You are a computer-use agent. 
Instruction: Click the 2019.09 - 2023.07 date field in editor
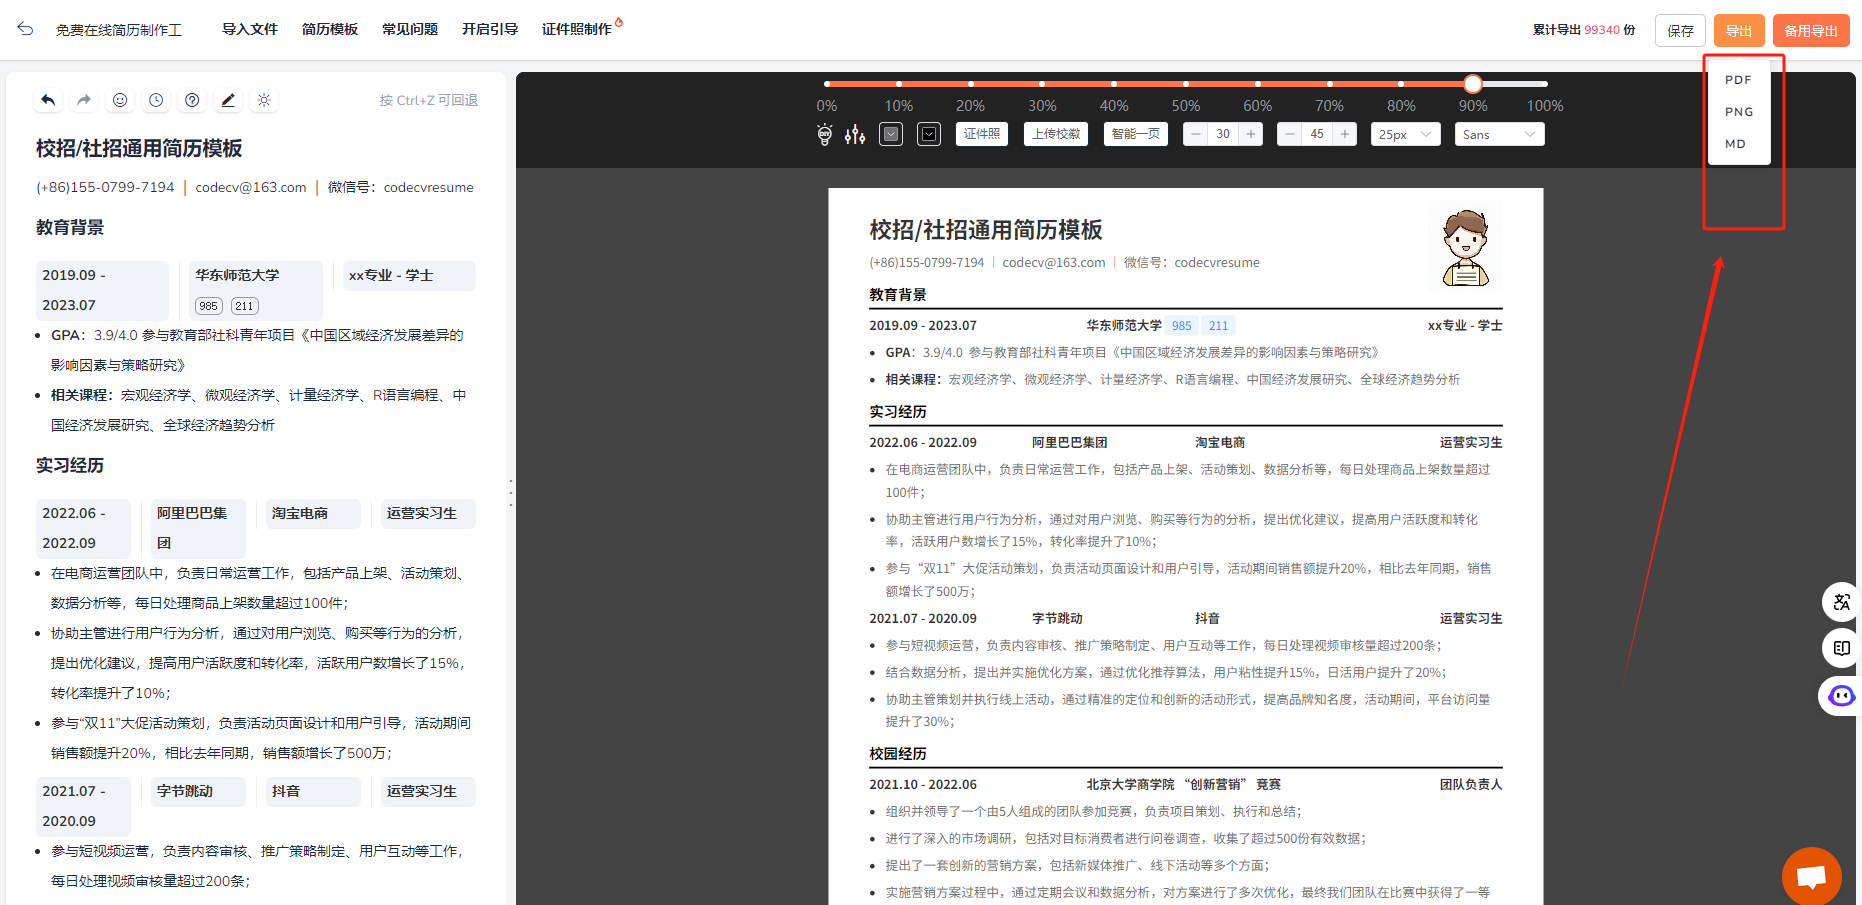pyautogui.click(x=102, y=290)
